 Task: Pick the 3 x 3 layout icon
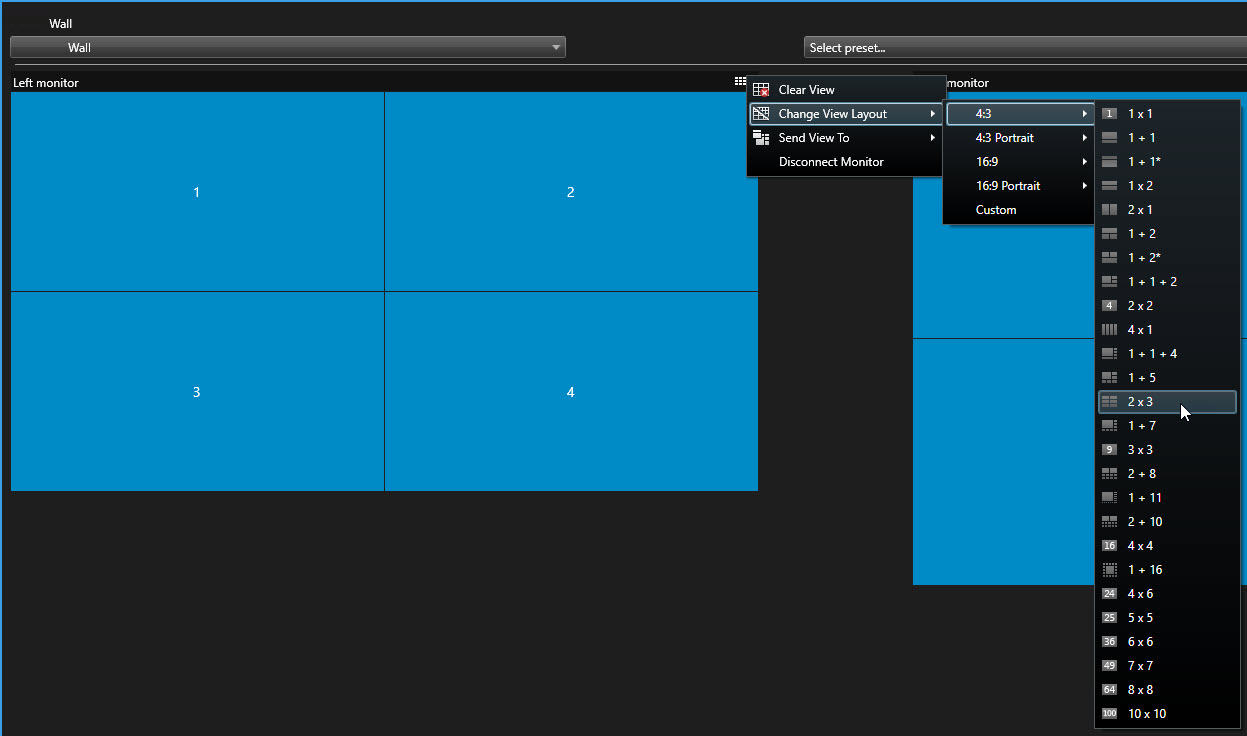click(x=1109, y=450)
